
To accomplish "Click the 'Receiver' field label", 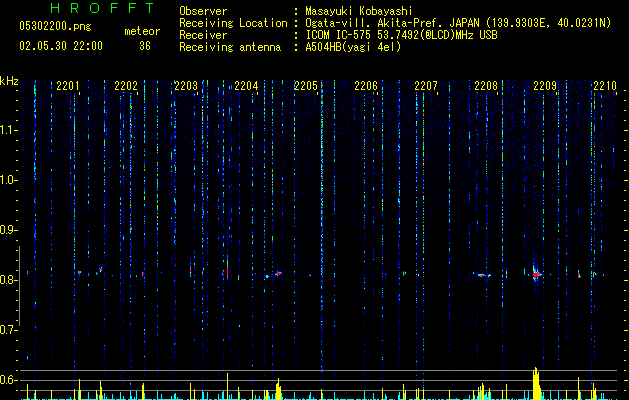I will click(203, 35).
